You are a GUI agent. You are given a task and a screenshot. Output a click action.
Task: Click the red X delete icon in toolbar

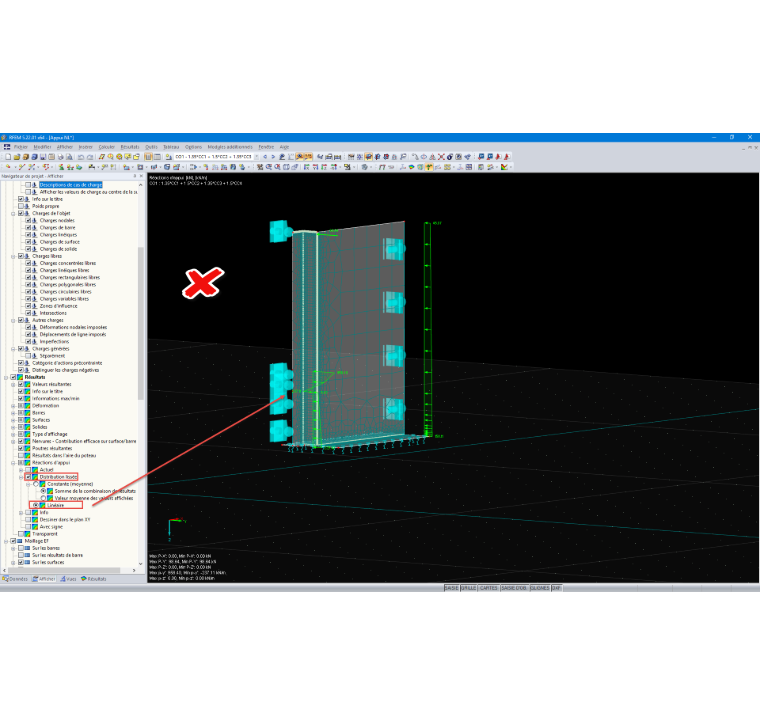point(442,157)
